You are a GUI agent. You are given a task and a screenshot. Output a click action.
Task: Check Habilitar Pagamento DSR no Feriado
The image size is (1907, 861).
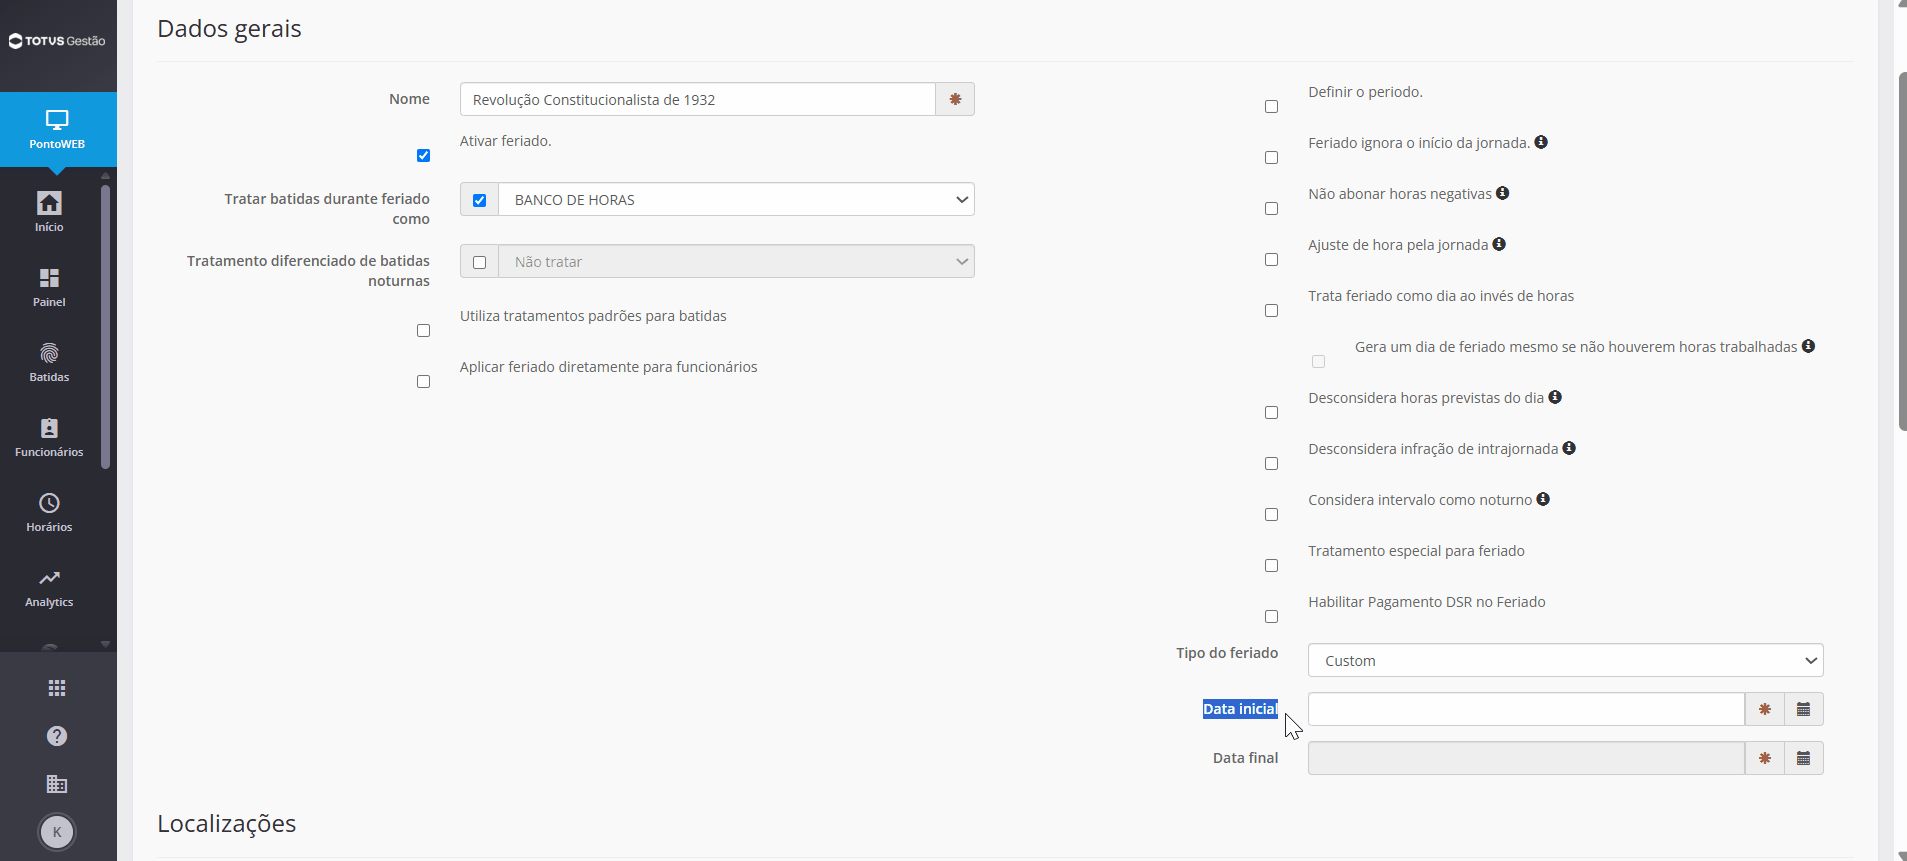click(1271, 616)
